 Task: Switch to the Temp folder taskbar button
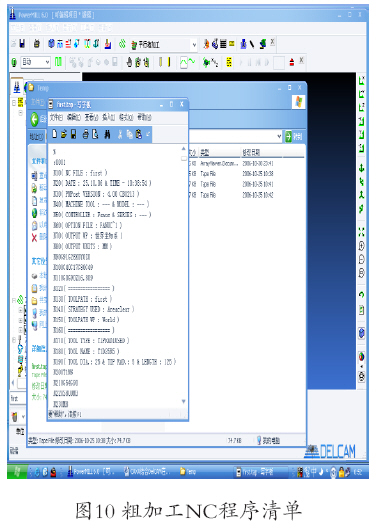(x=188, y=472)
